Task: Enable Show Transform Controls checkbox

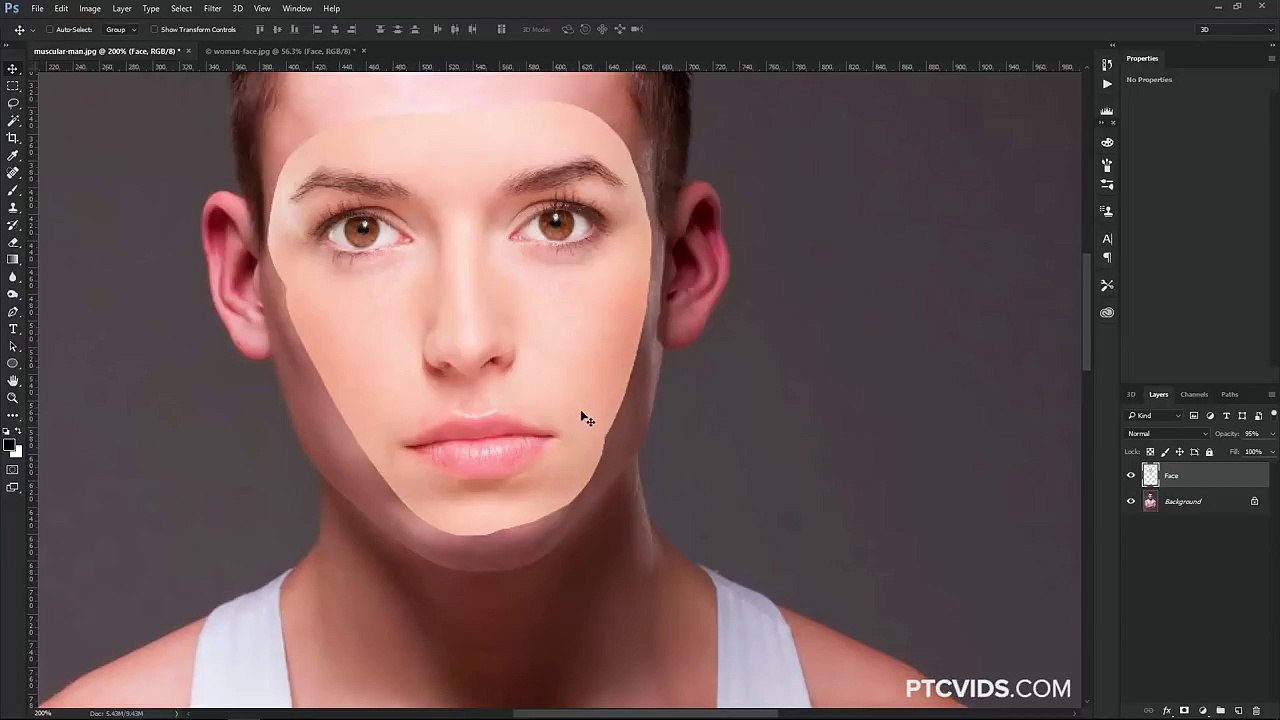Action: click(x=154, y=29)
